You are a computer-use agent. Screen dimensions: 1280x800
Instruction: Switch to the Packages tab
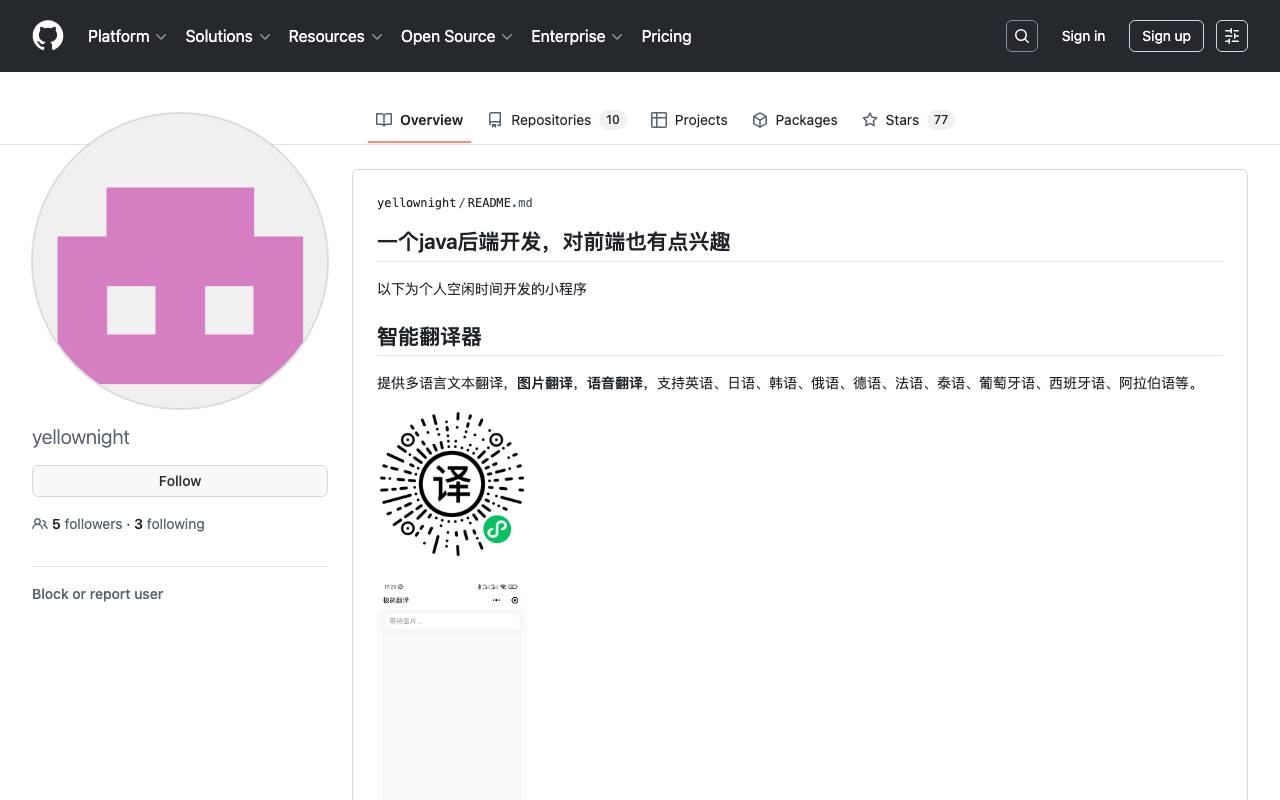point(795,120)
